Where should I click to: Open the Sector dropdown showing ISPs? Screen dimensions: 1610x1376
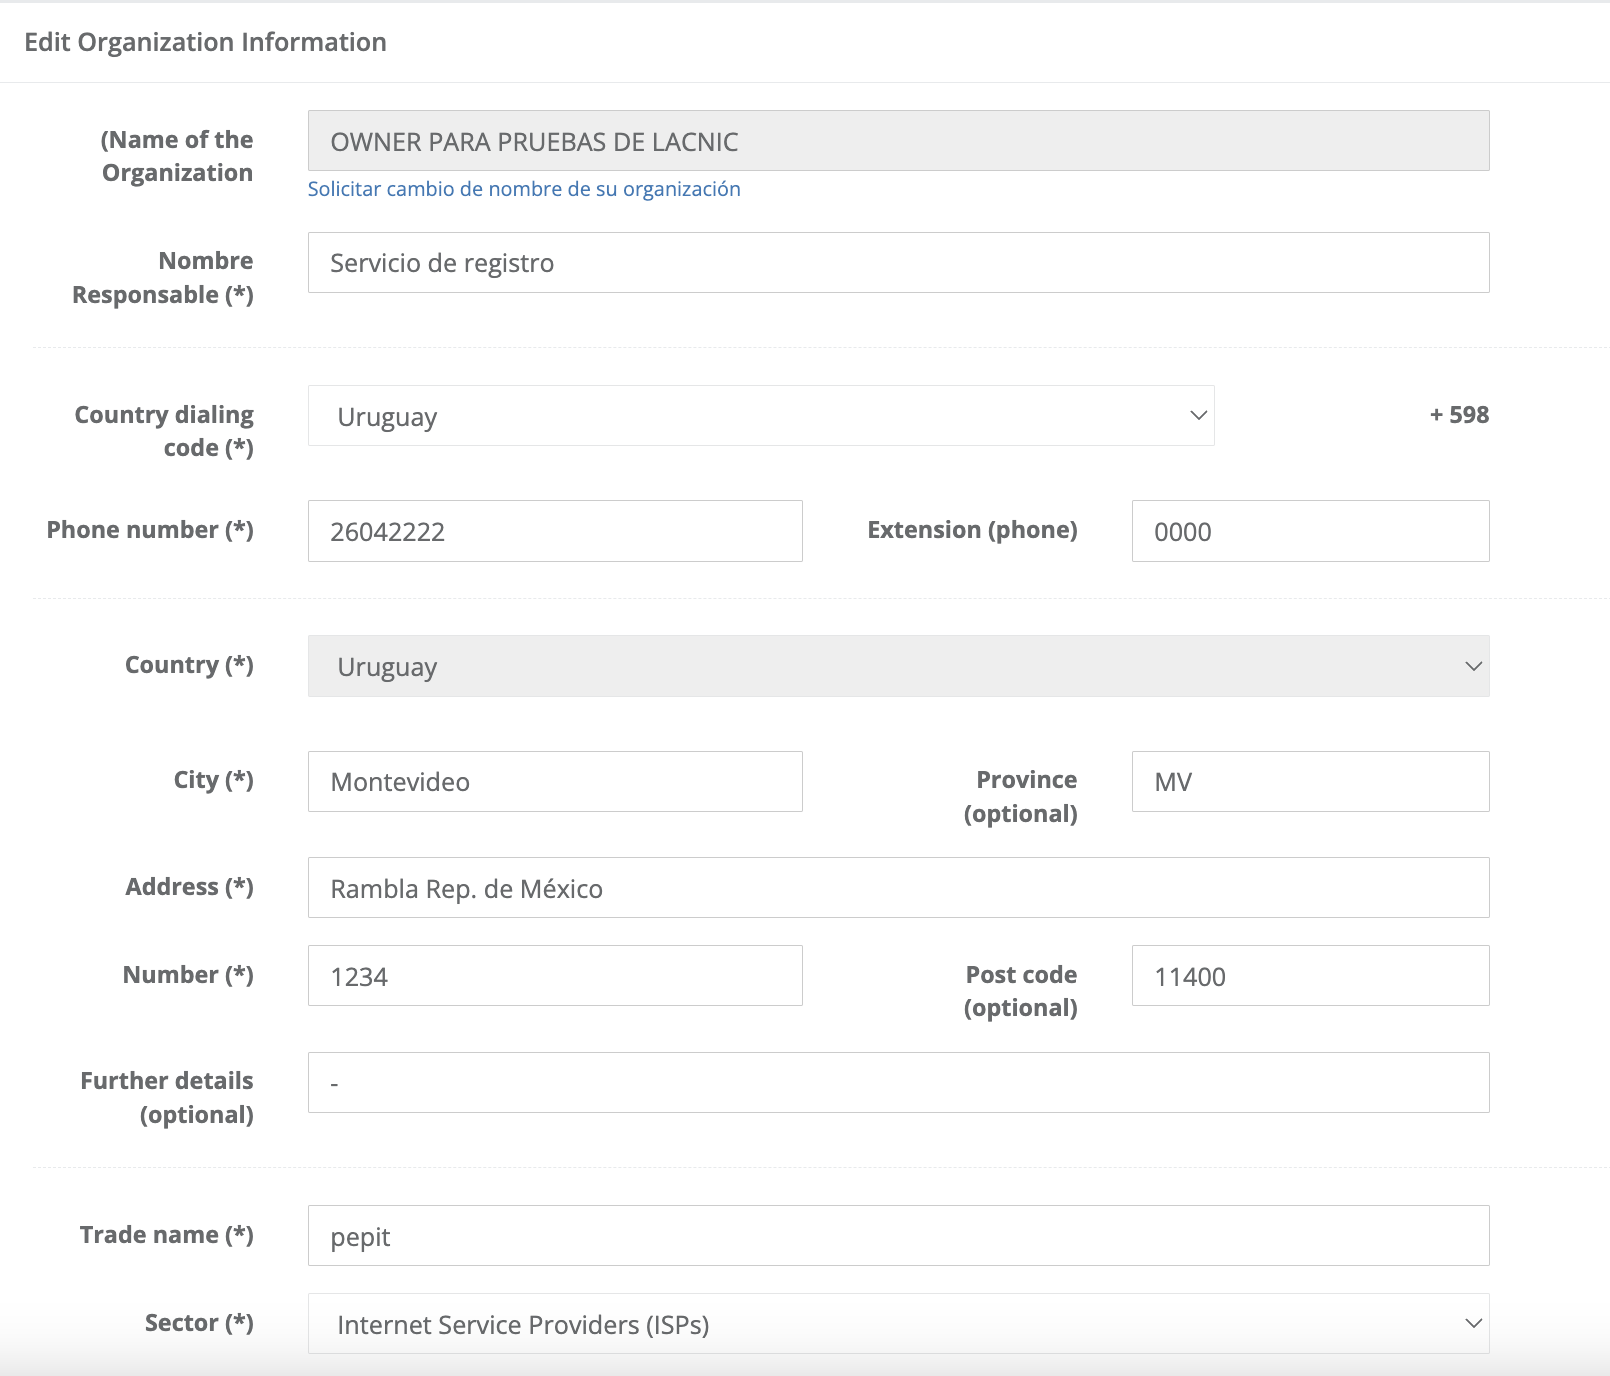tap(897, 1324)
